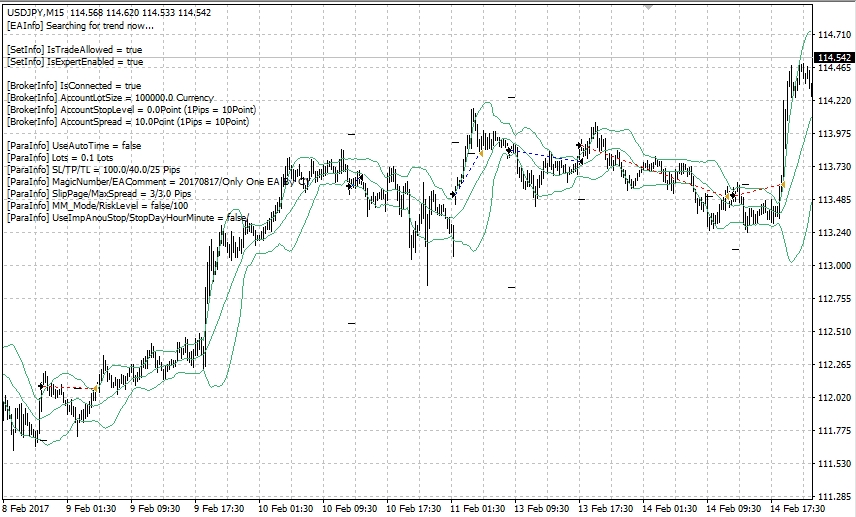Click the '[BrokerInfo] IsConnected = true' line
Screen dimensions: 856x517
(74, 86)
